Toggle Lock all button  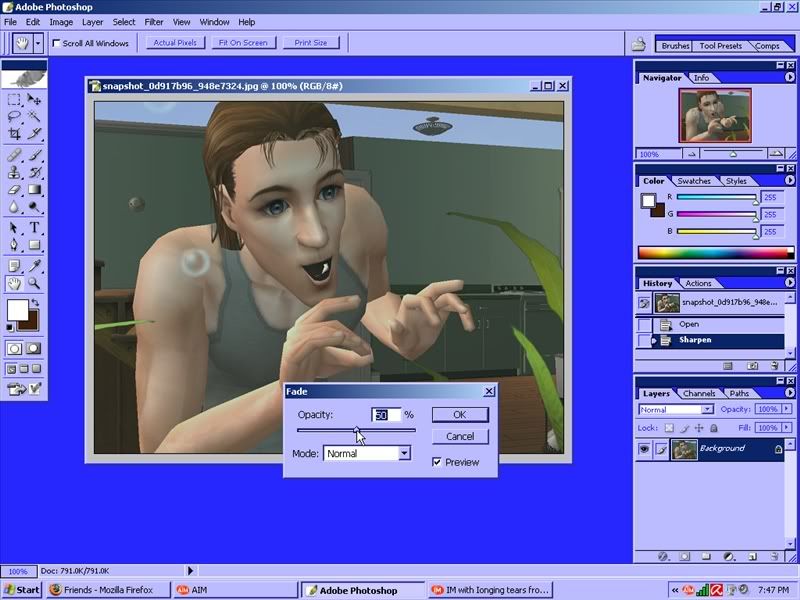click(714, 428)
